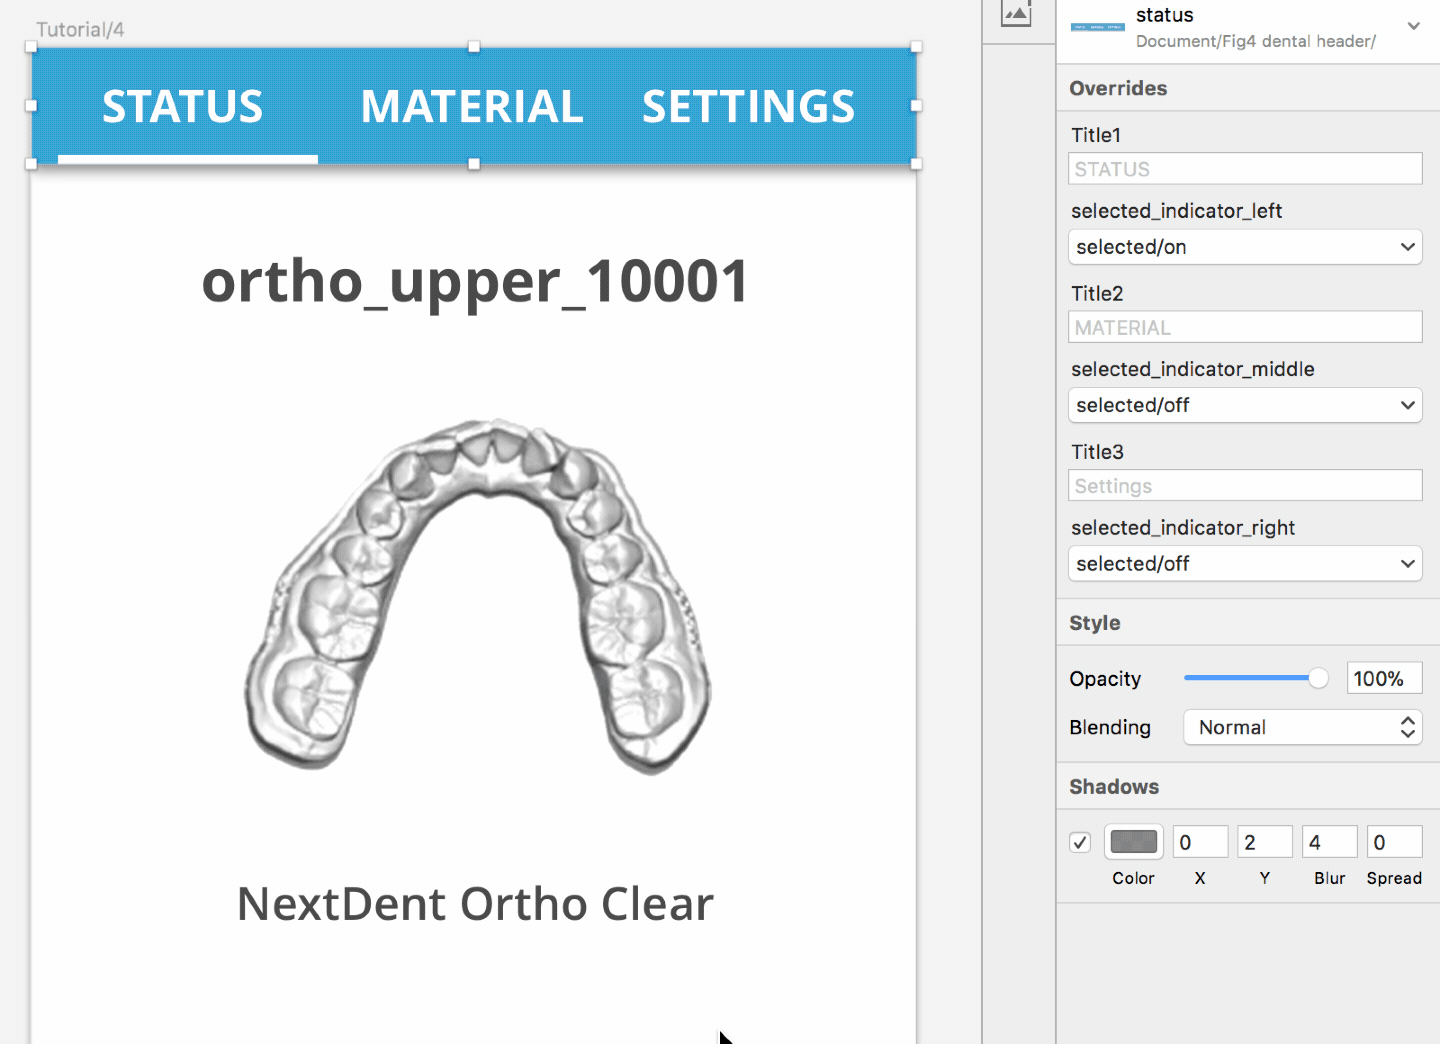Click the Tutorial/4 artboard label

pos(80,29)
